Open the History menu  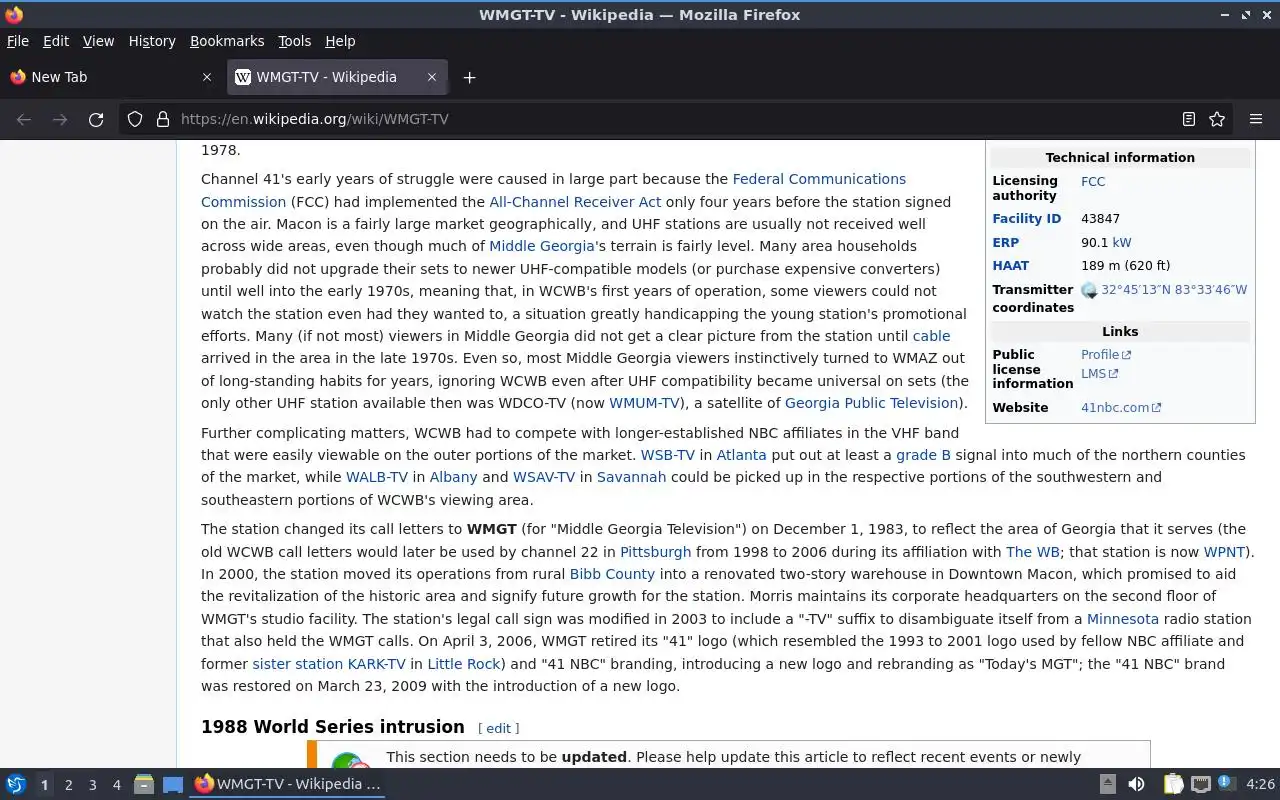[152, 41]
